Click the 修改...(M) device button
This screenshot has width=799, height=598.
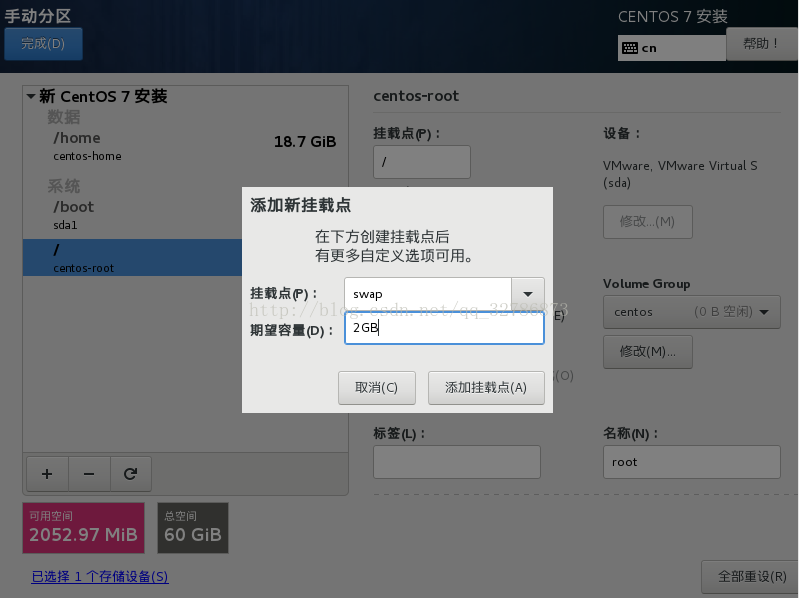click(x=648, y=222)
